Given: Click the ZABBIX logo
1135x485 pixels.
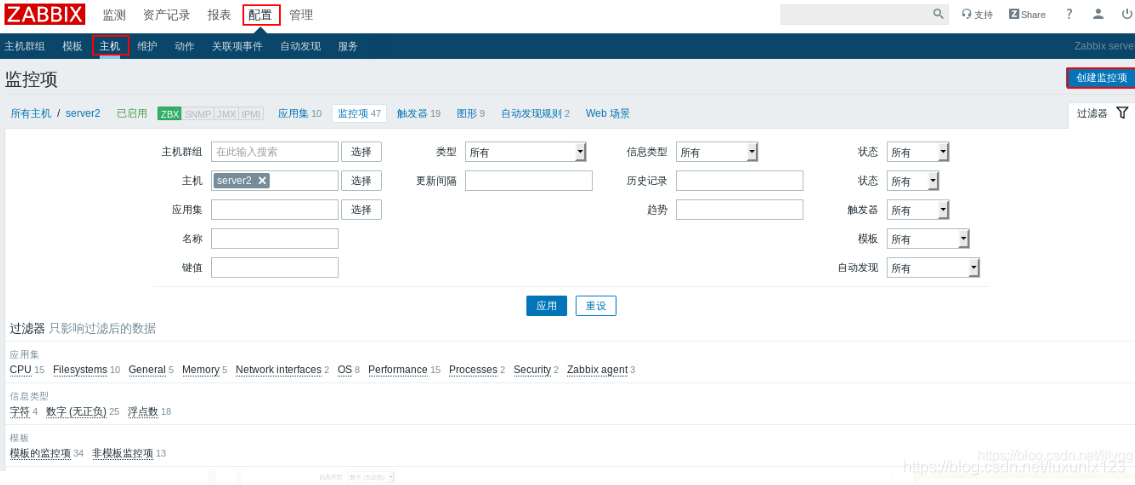Looking at the screenshot, I should 45,14.
